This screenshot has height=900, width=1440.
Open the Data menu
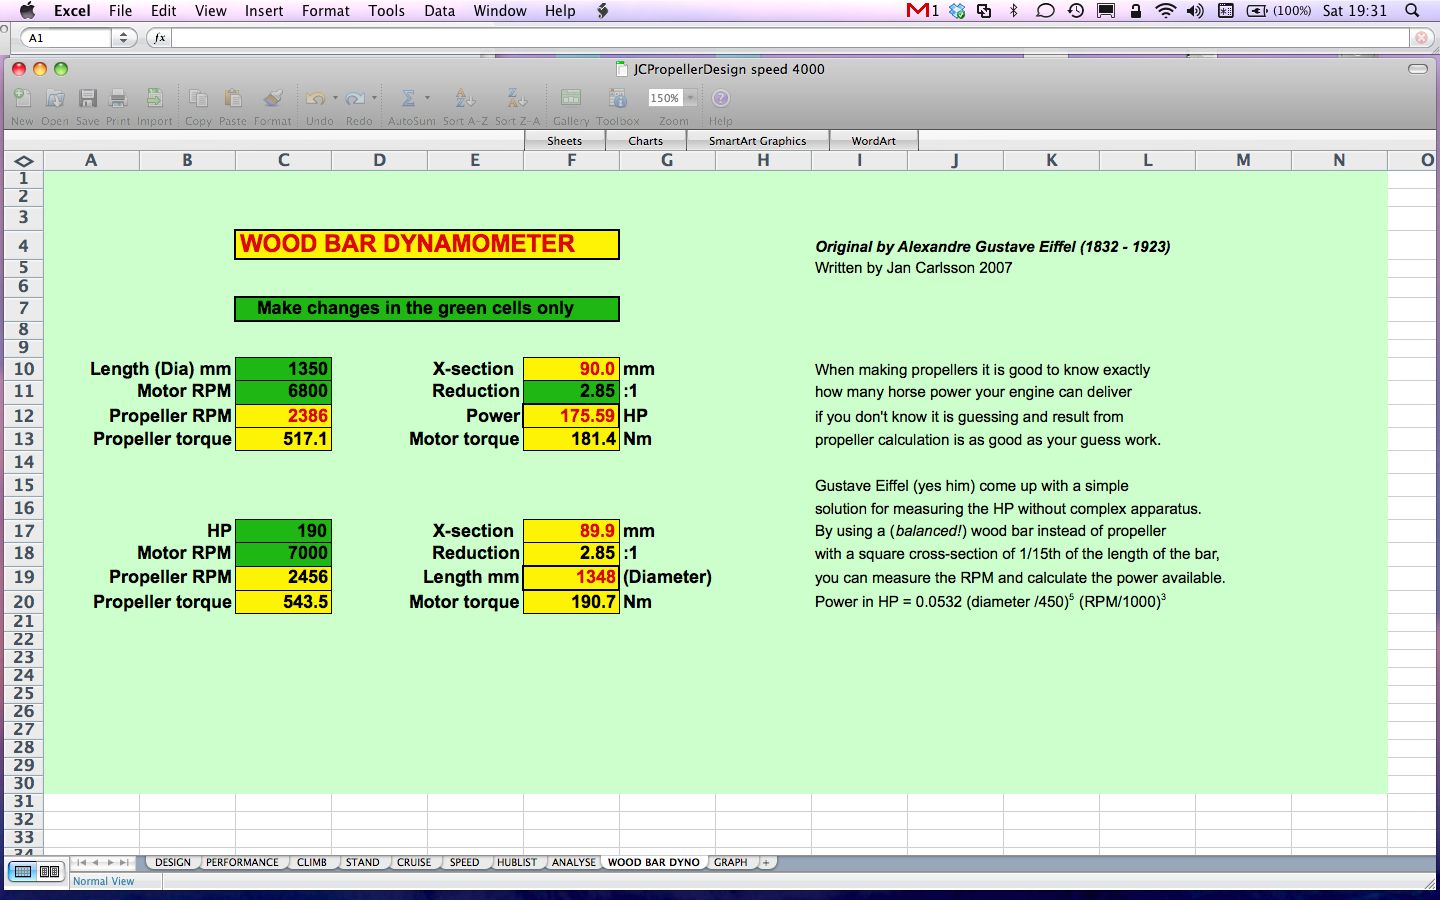coord(439,11)
